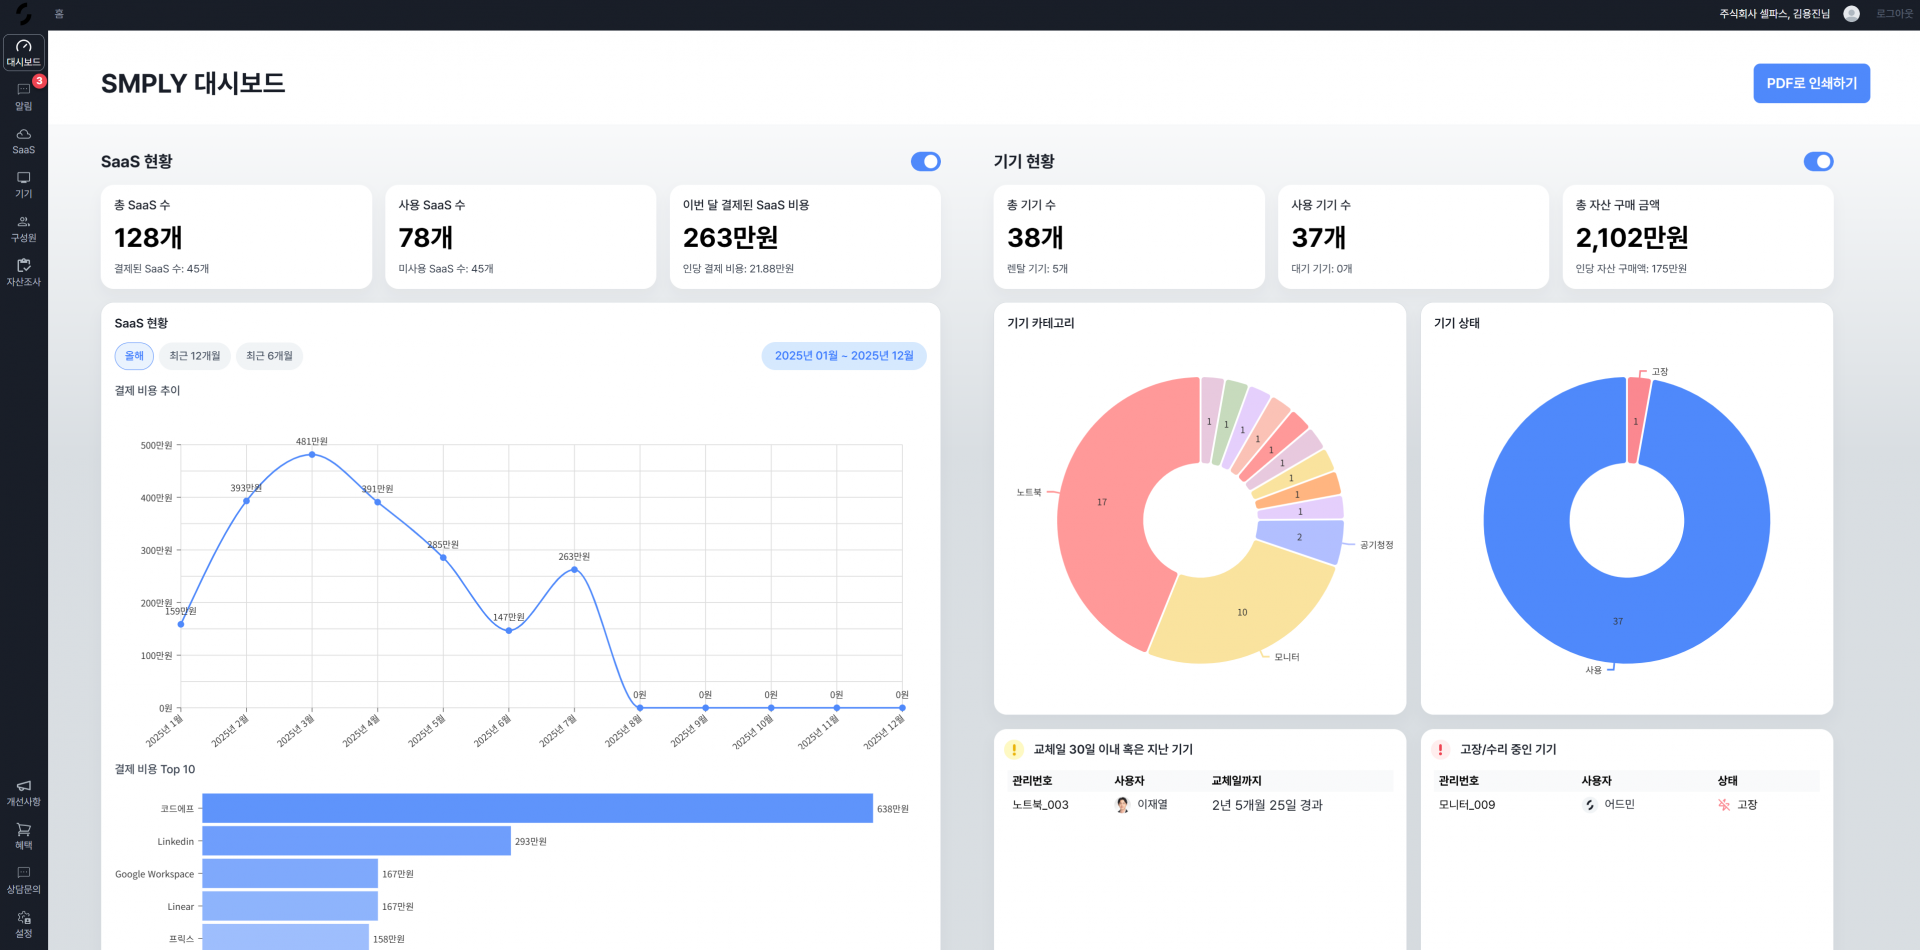The height and width of the screenshot is (950, 1920).
Task: Click the red 고장 segment in 기기 상태
Action: click(1637, 420)
